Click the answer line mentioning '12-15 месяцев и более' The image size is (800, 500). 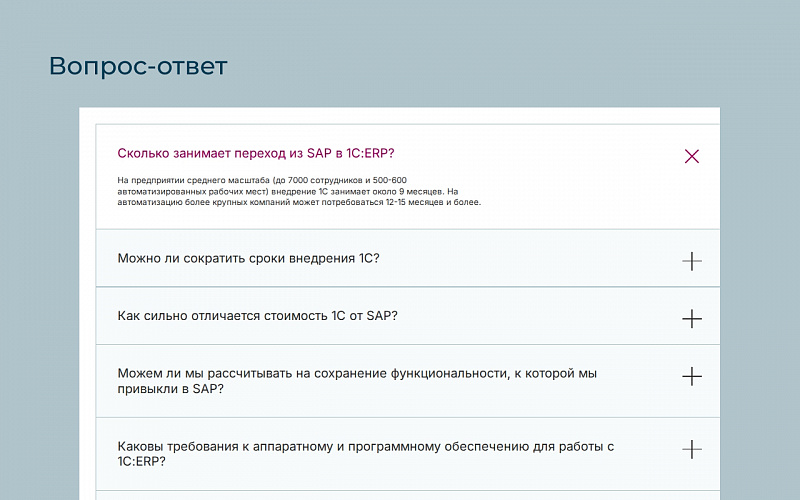coord(299,202)
